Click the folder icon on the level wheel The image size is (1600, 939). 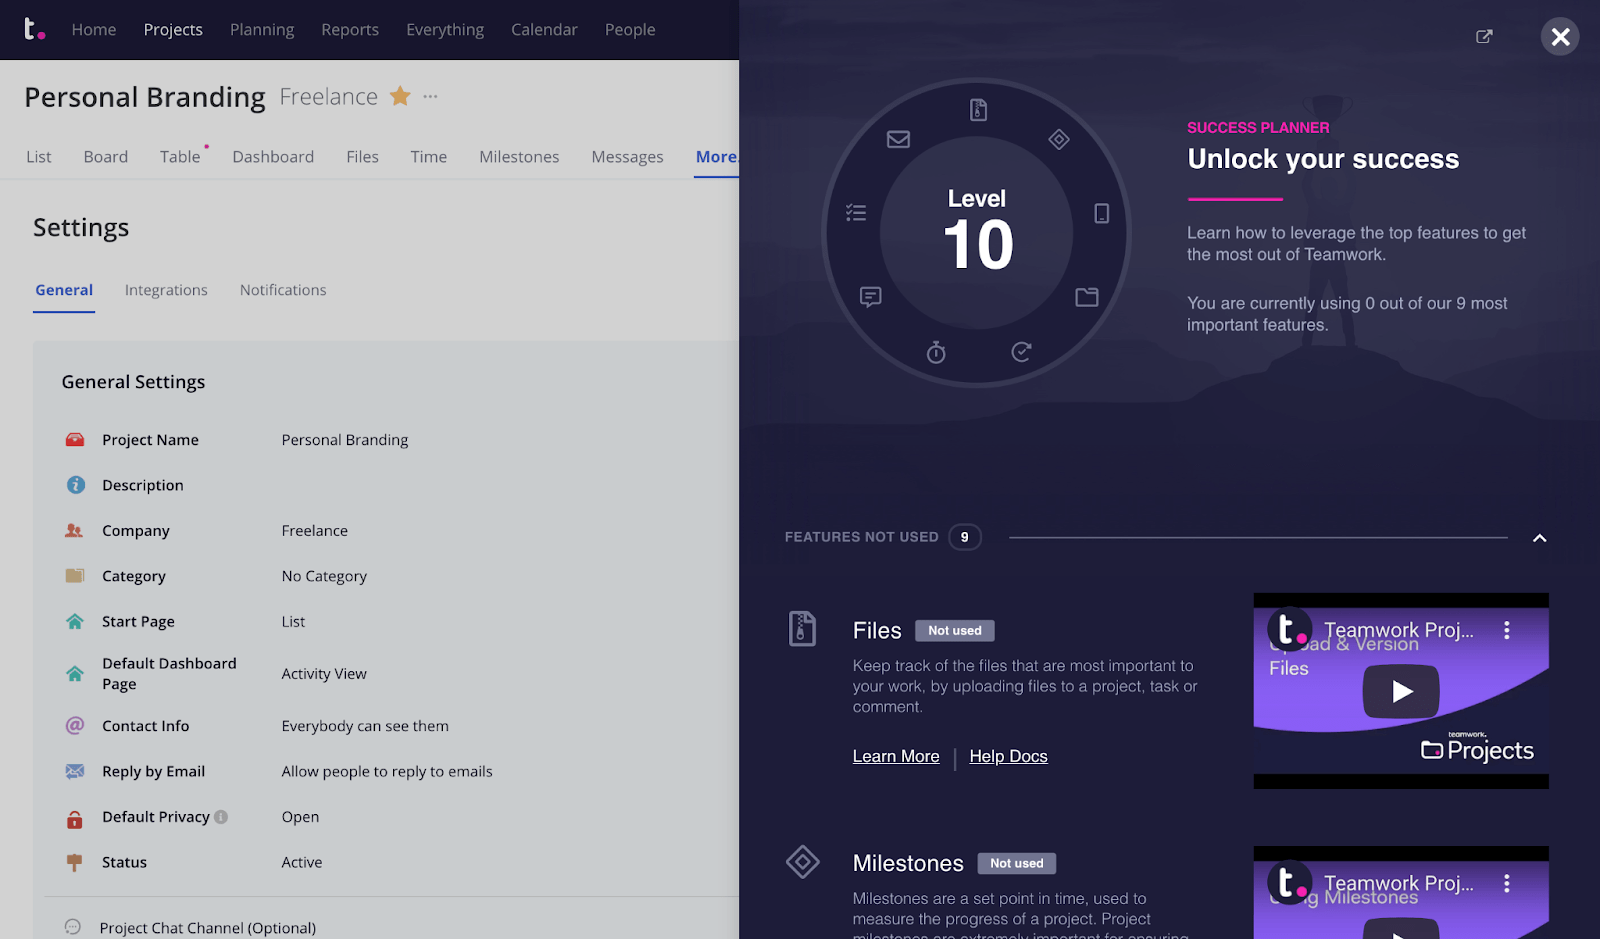coord(1087,297)
